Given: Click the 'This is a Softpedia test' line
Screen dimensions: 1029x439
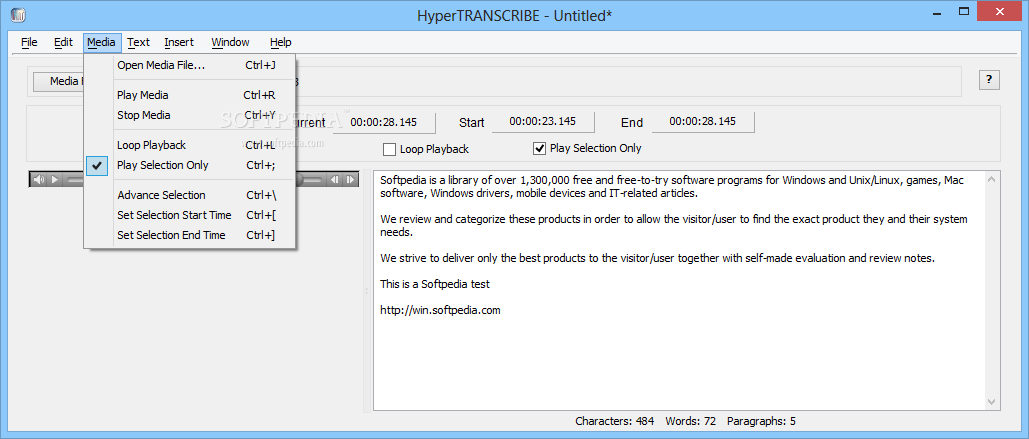Looking at the screenshot, I should coord(435,284).
